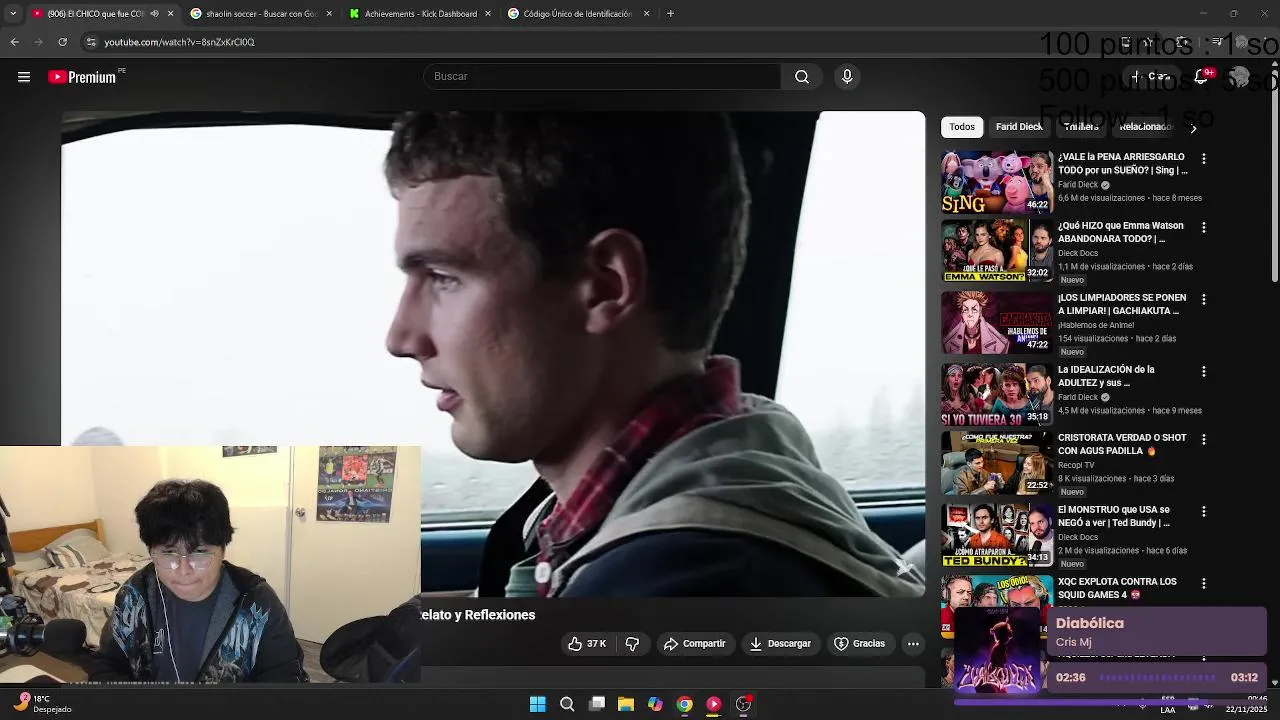Open the Dieck Docs channel under Emma Watson
This screenshot has width=1280, height=720.
click(x=1078, y=253)
